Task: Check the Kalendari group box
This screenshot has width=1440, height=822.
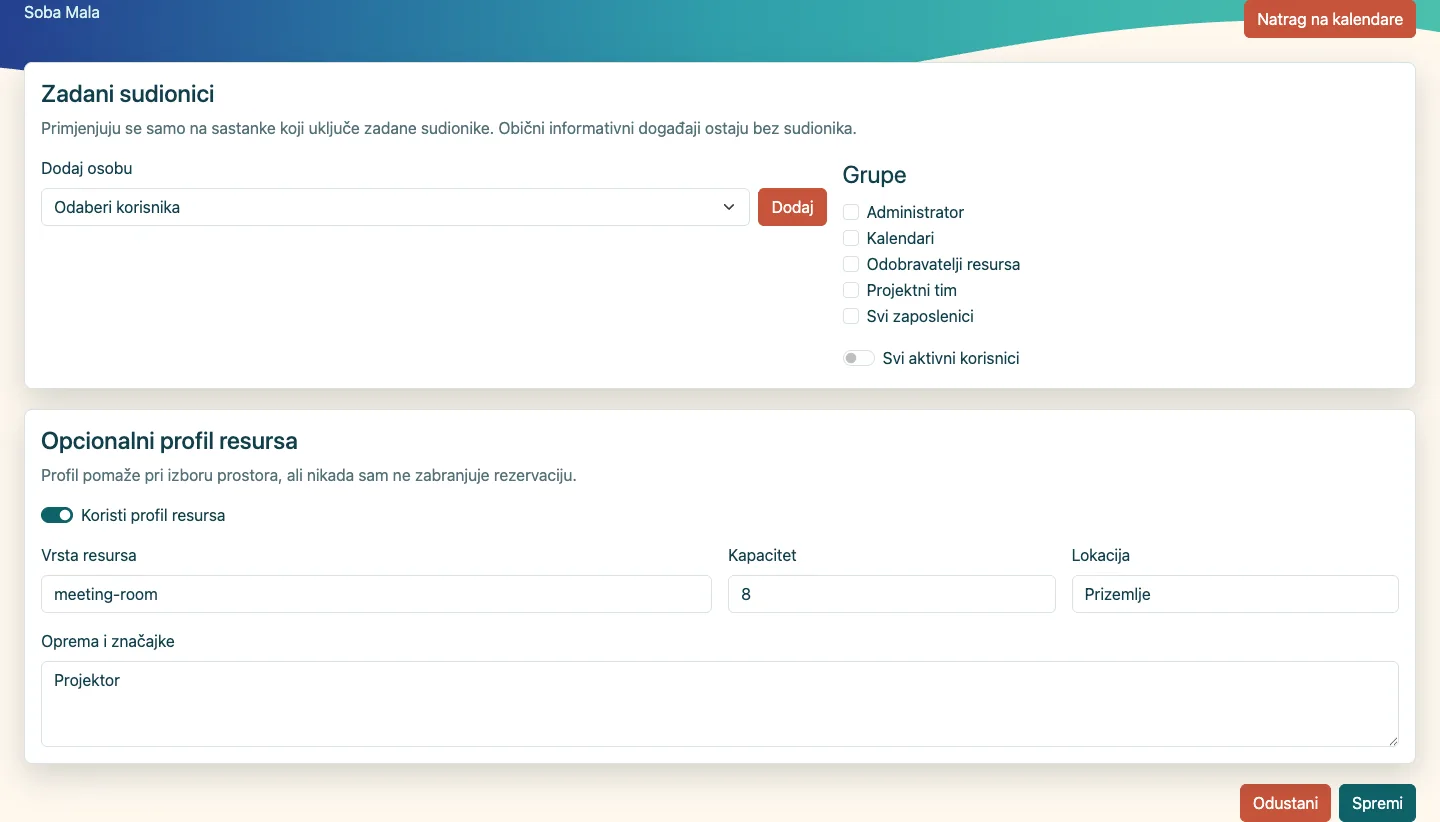Action: tap(851, 238)
